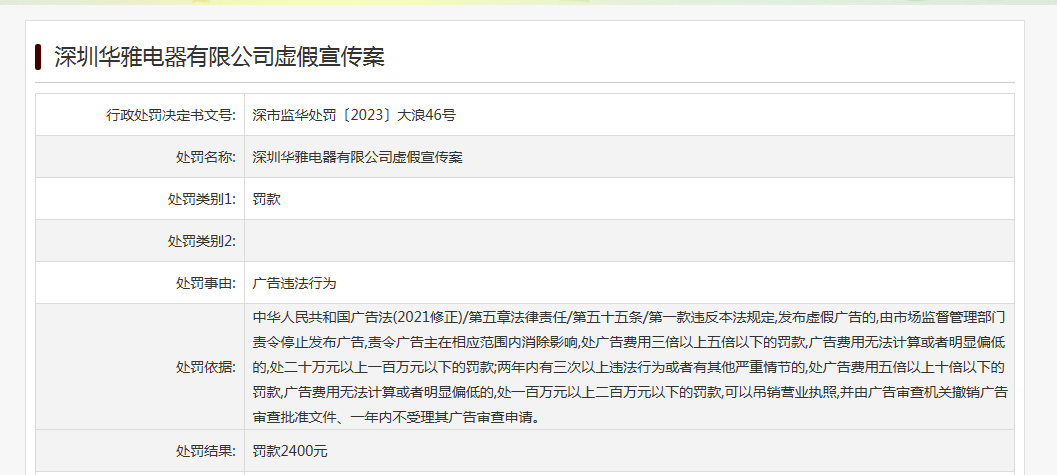This screenshot has width=1057, height=475.
Task: Click the document number 深市监华处罚〔2023〕大浪46号
Action: (x=354, y=115)
